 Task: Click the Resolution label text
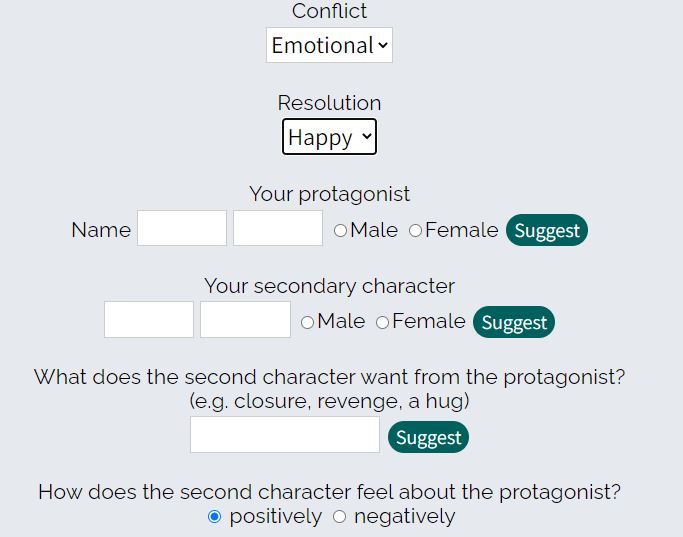tap(329, 103)
